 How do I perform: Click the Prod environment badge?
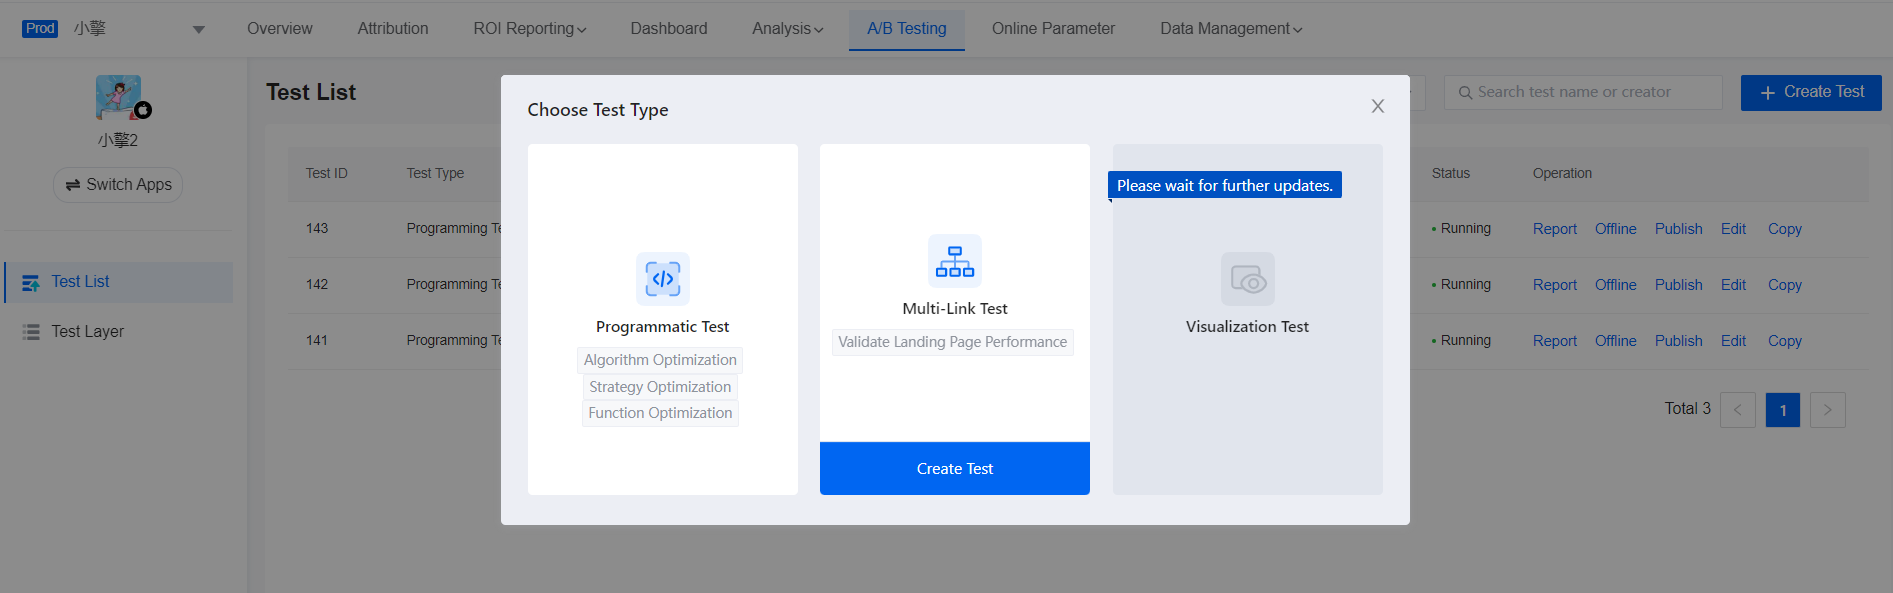(x=40, y=29)
